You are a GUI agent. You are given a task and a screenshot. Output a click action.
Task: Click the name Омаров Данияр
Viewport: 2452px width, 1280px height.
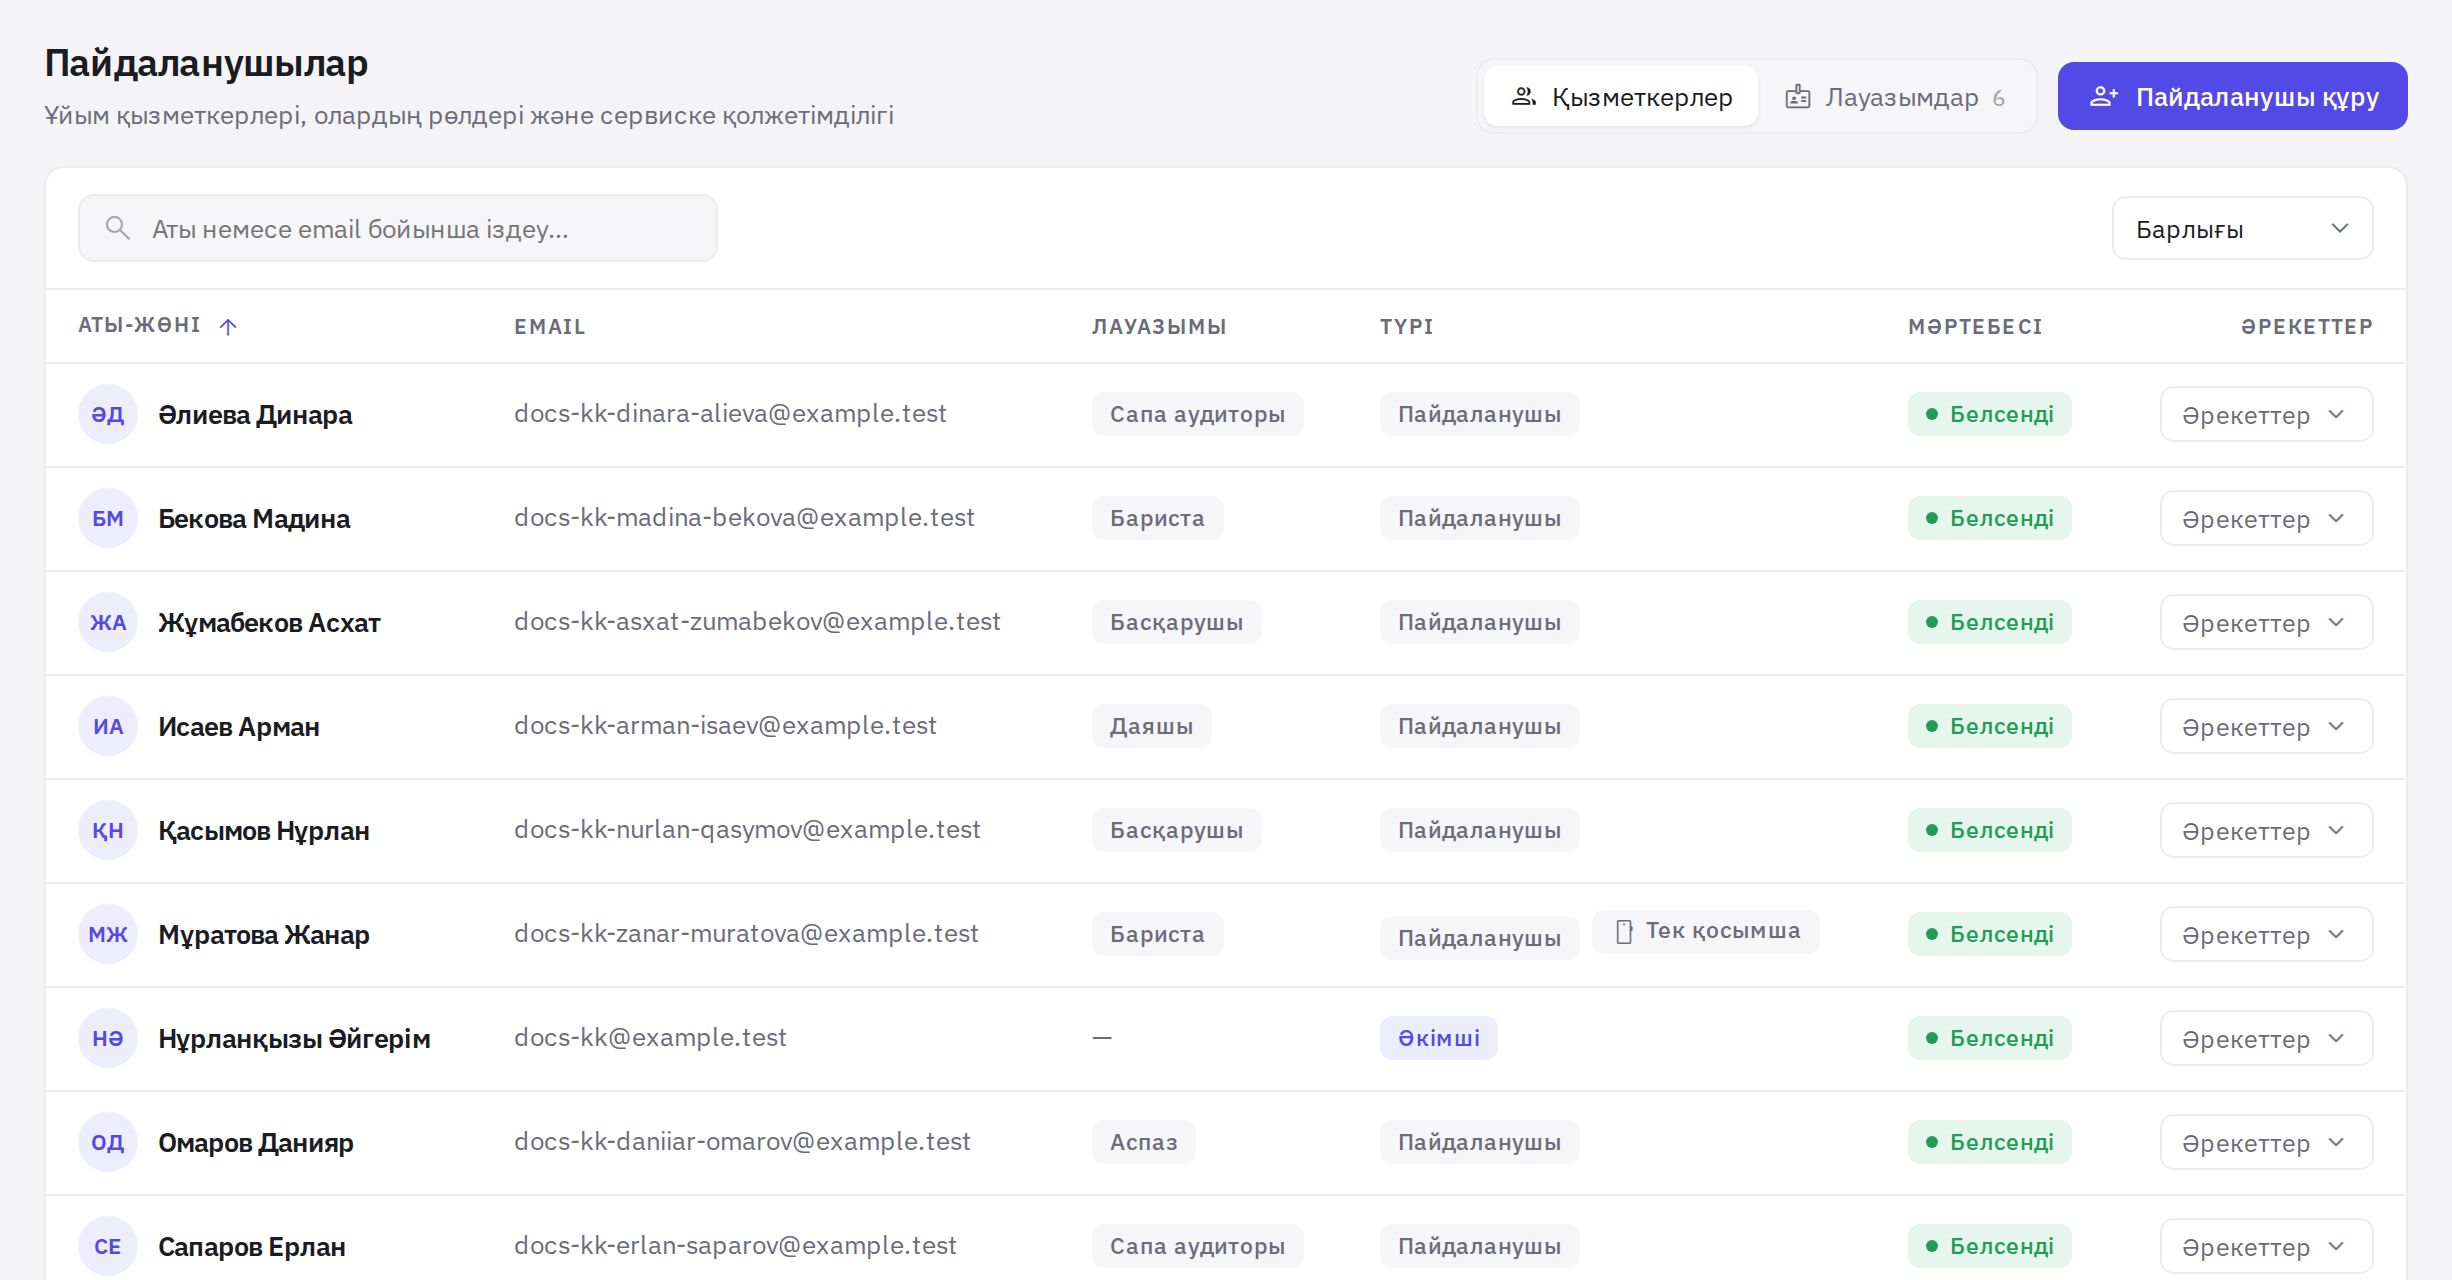click(256, 1142)
